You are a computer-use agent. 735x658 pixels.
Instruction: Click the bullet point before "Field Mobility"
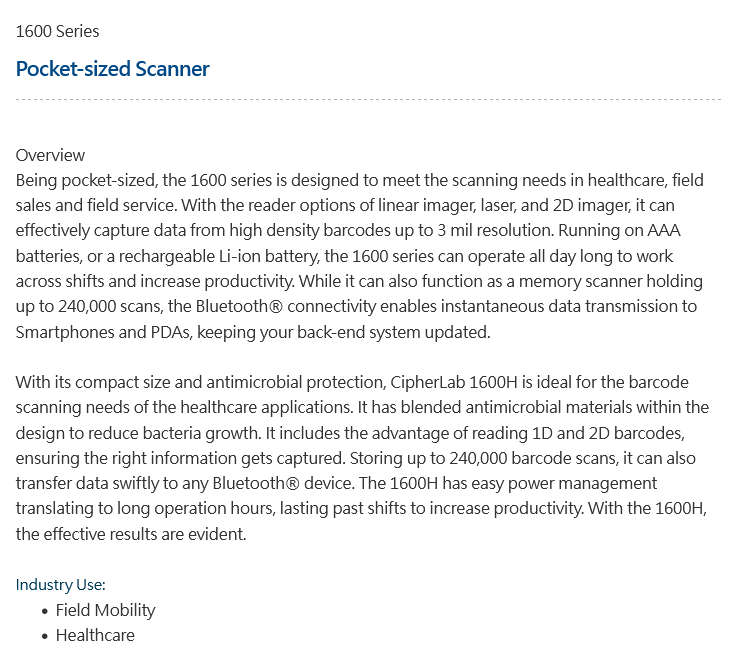[x=45, y=611]
